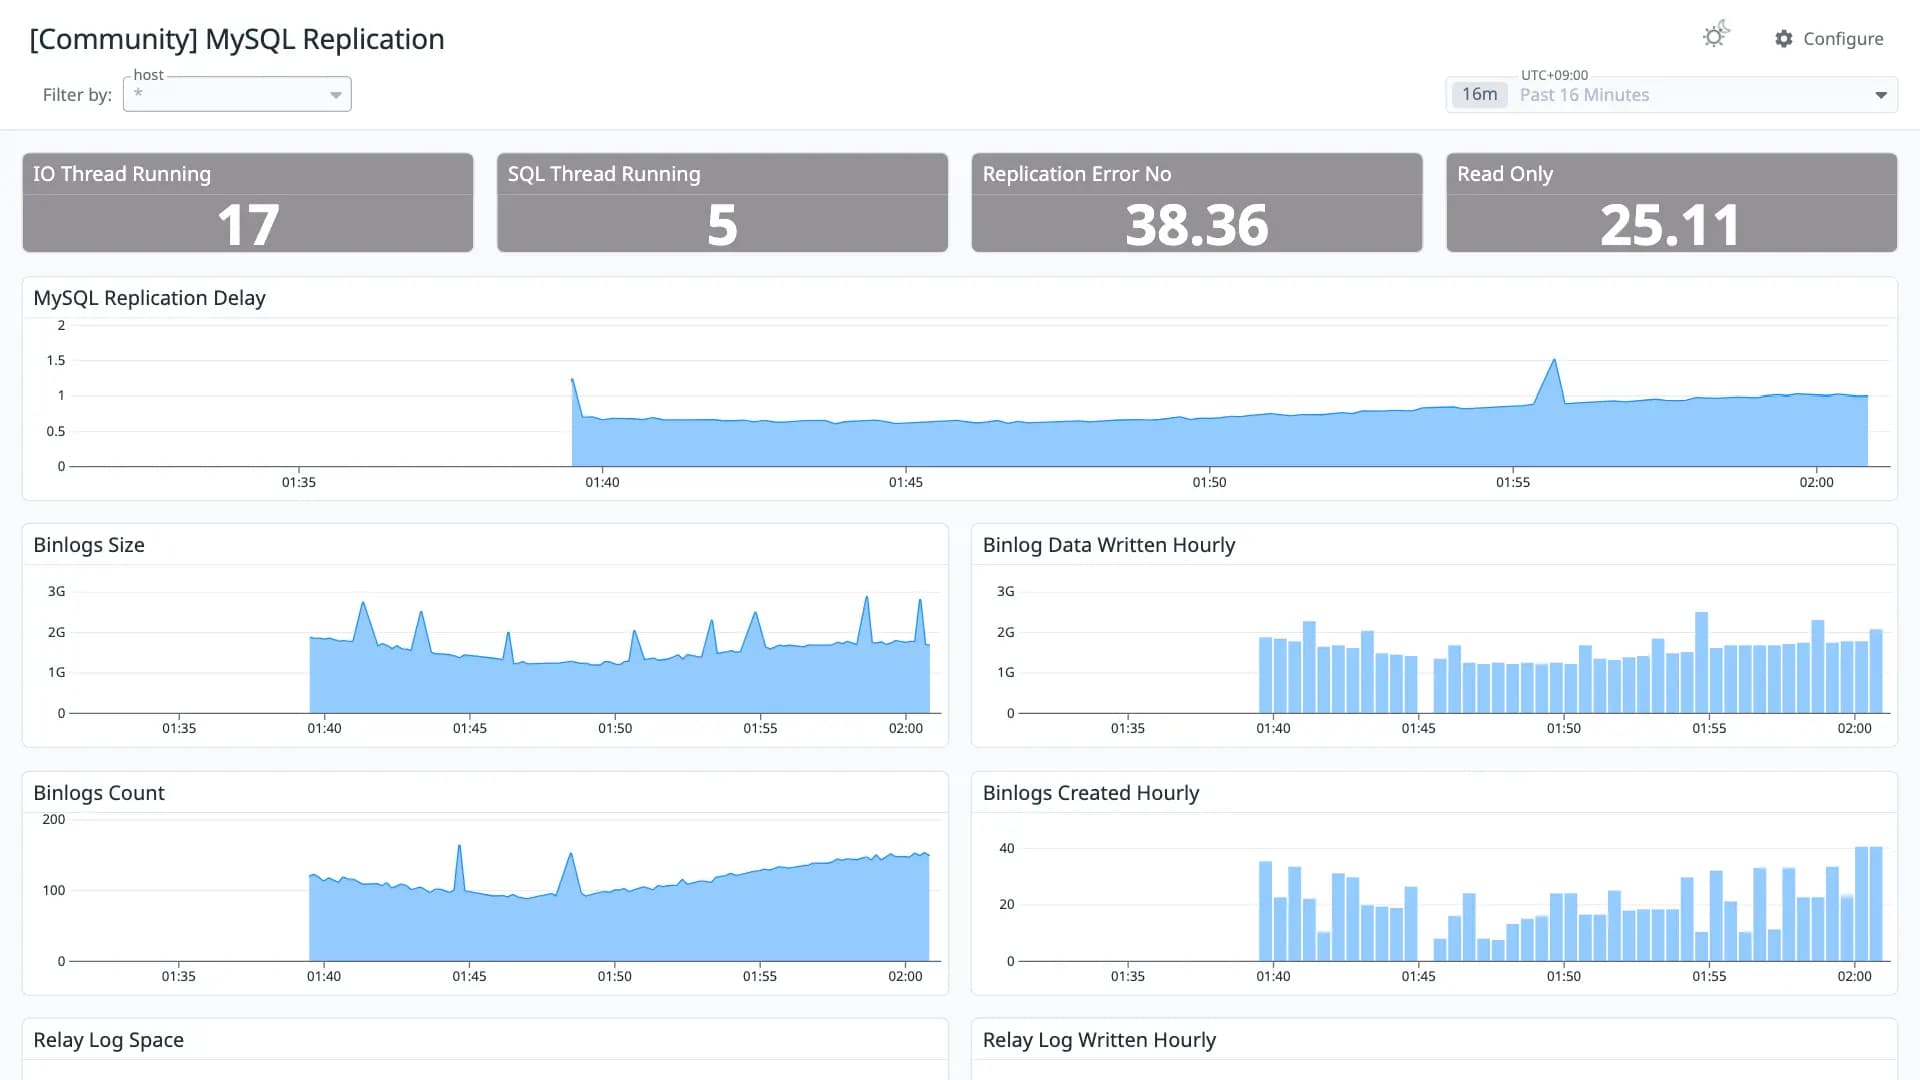Select the Past 16 Minutes time field
The image size is (1920, 1080).
tap(1672, 95)
